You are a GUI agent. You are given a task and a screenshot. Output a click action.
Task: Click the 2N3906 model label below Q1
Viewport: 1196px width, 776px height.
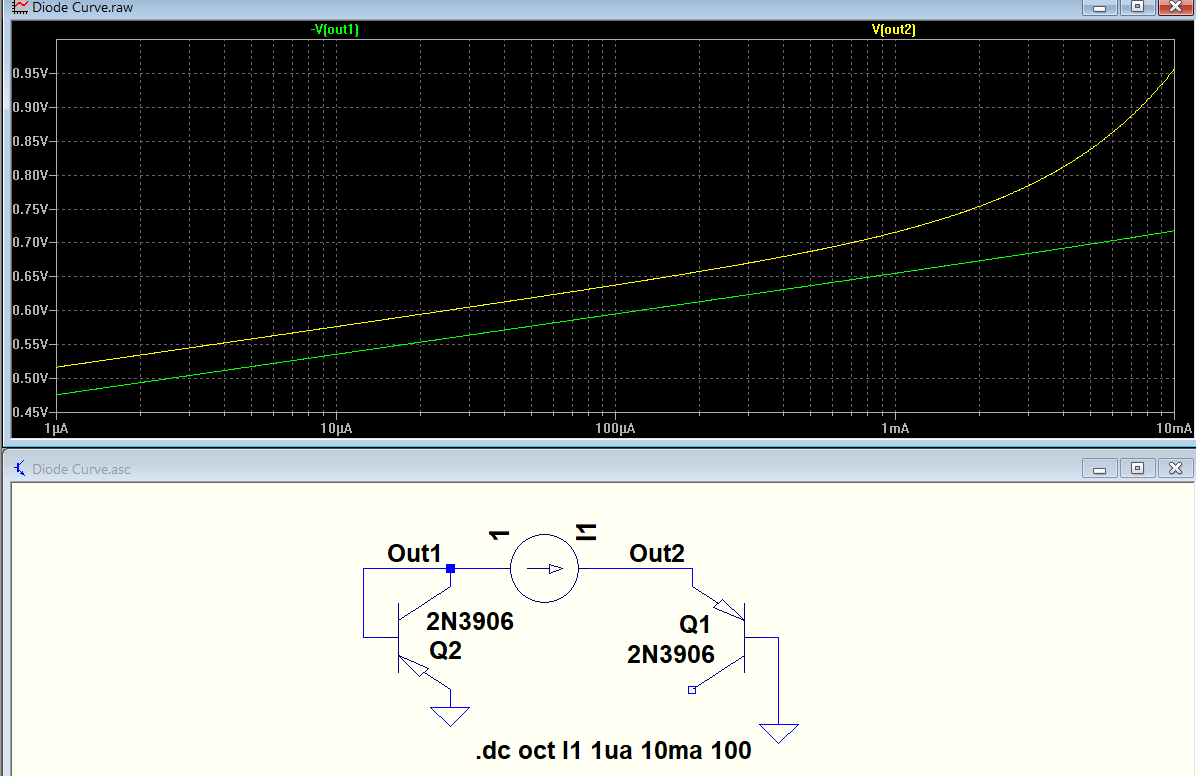point(671,655)
